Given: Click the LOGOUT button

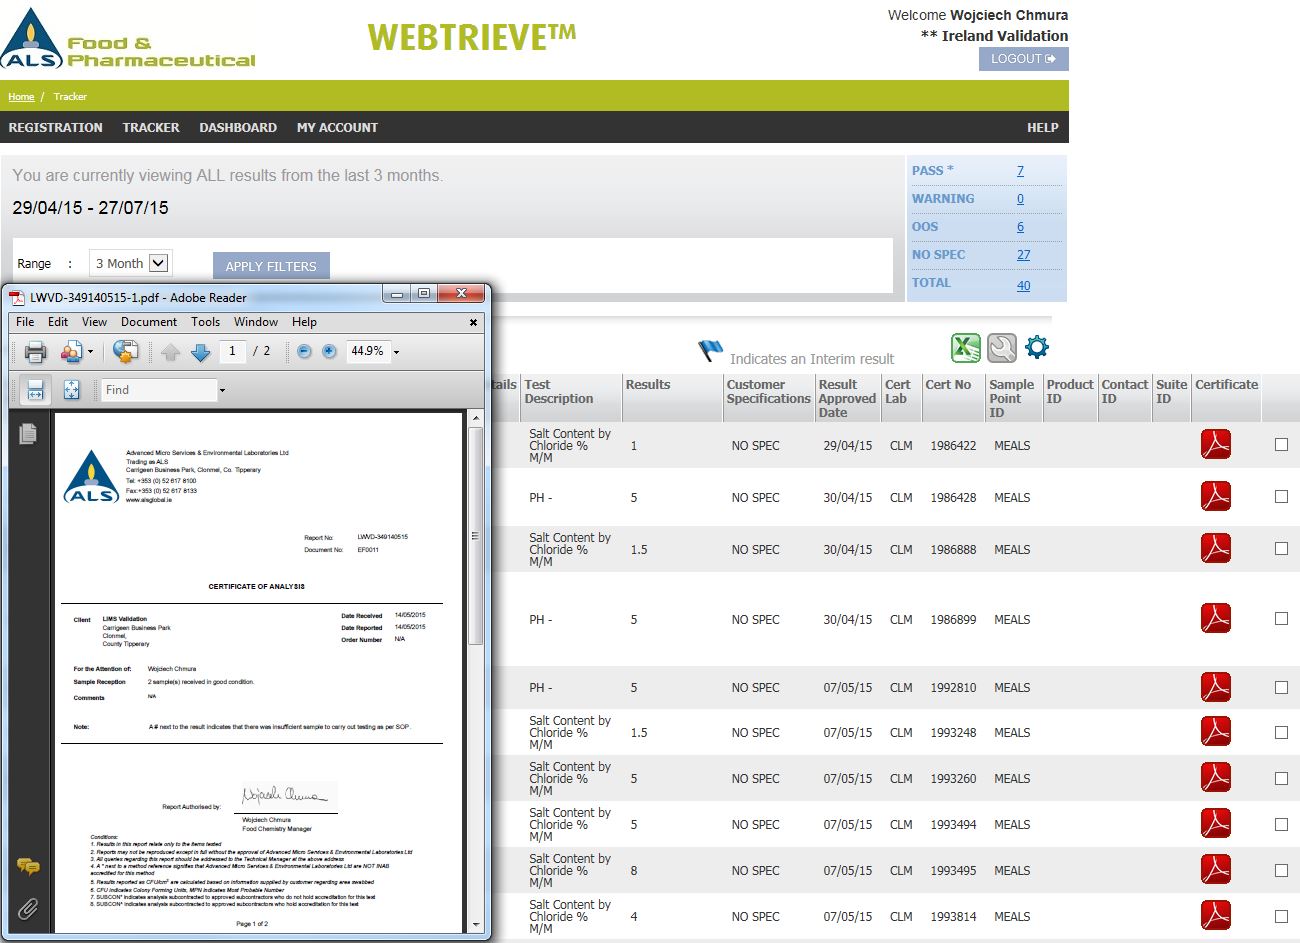Looking at the screenshot, I should click(1023, 59).
